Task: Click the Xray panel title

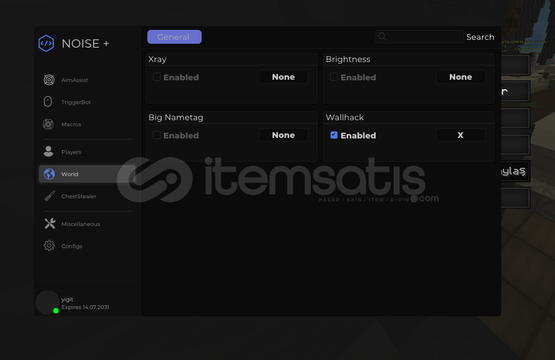Action: (x=157, y=59)
